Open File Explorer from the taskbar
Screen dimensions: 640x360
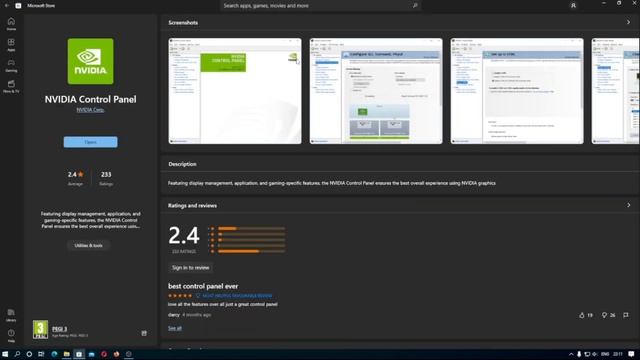[x=67, y=354]
